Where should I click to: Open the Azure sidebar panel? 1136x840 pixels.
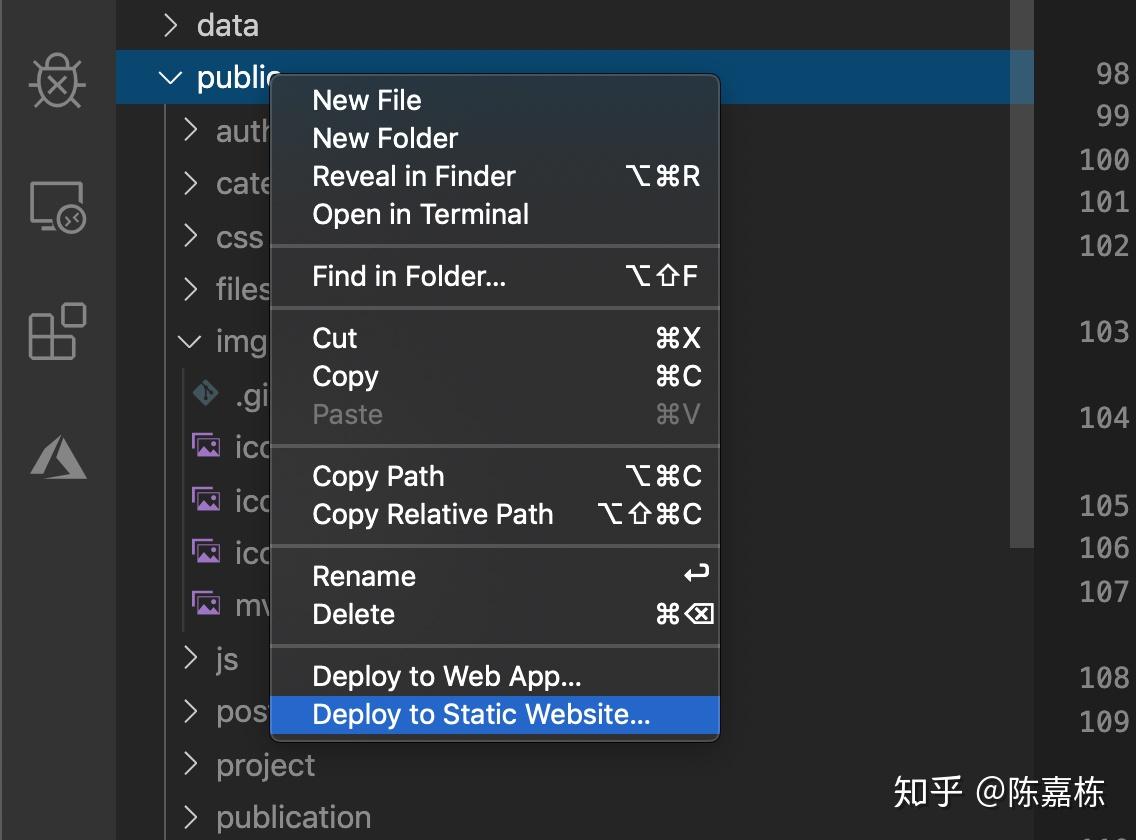pos(58,458)
